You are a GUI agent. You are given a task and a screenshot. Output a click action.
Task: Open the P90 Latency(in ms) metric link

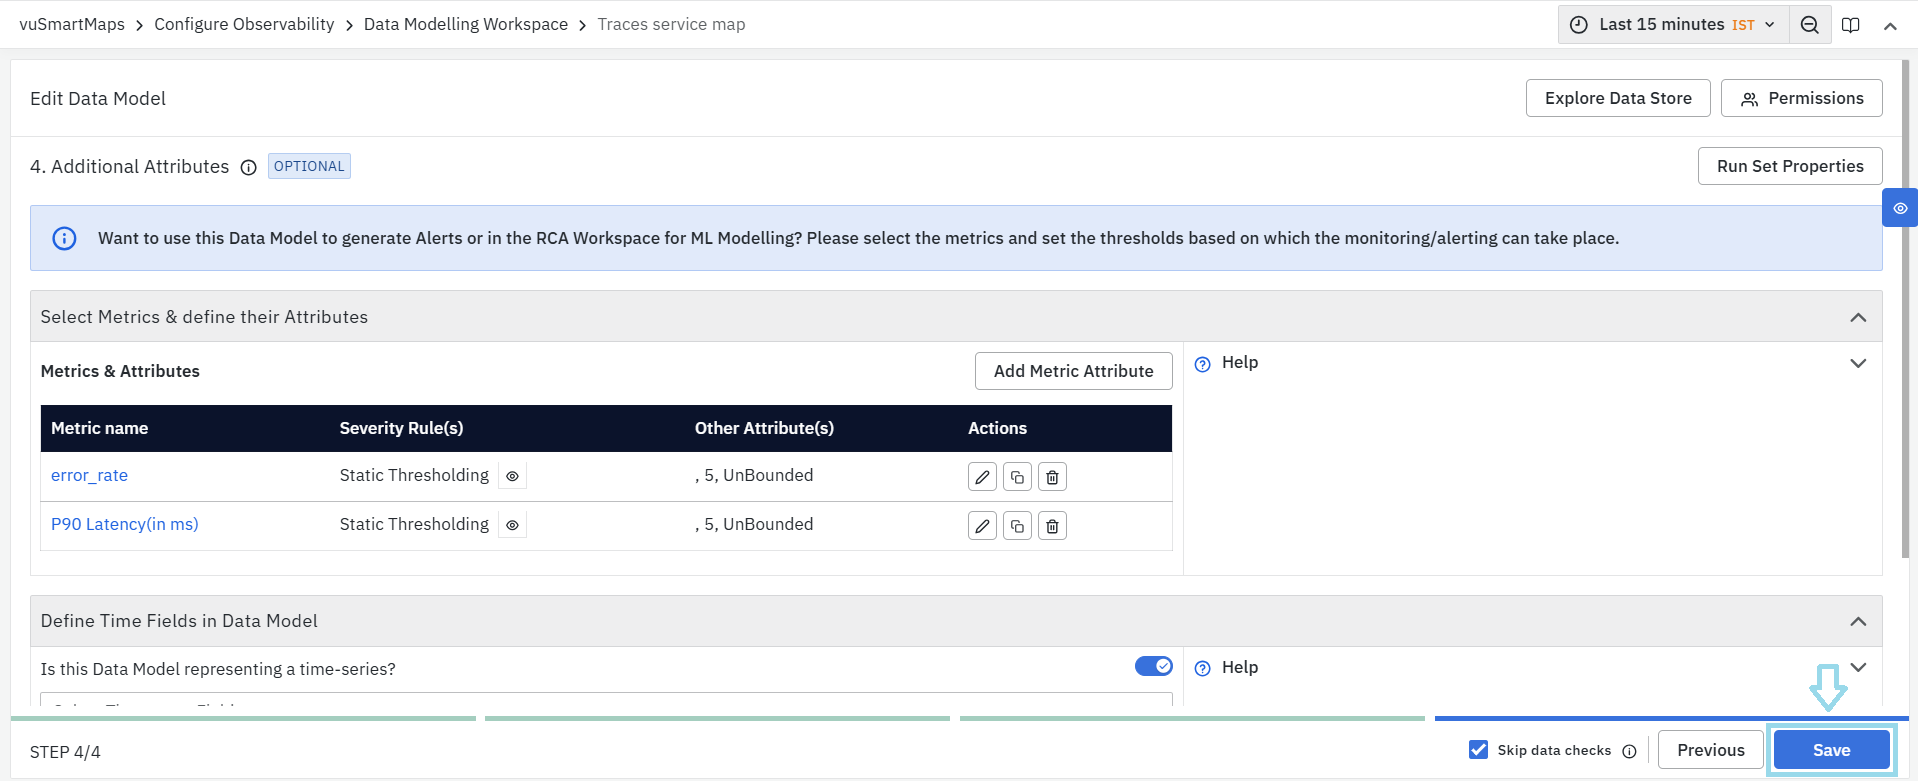click(125, 524)
